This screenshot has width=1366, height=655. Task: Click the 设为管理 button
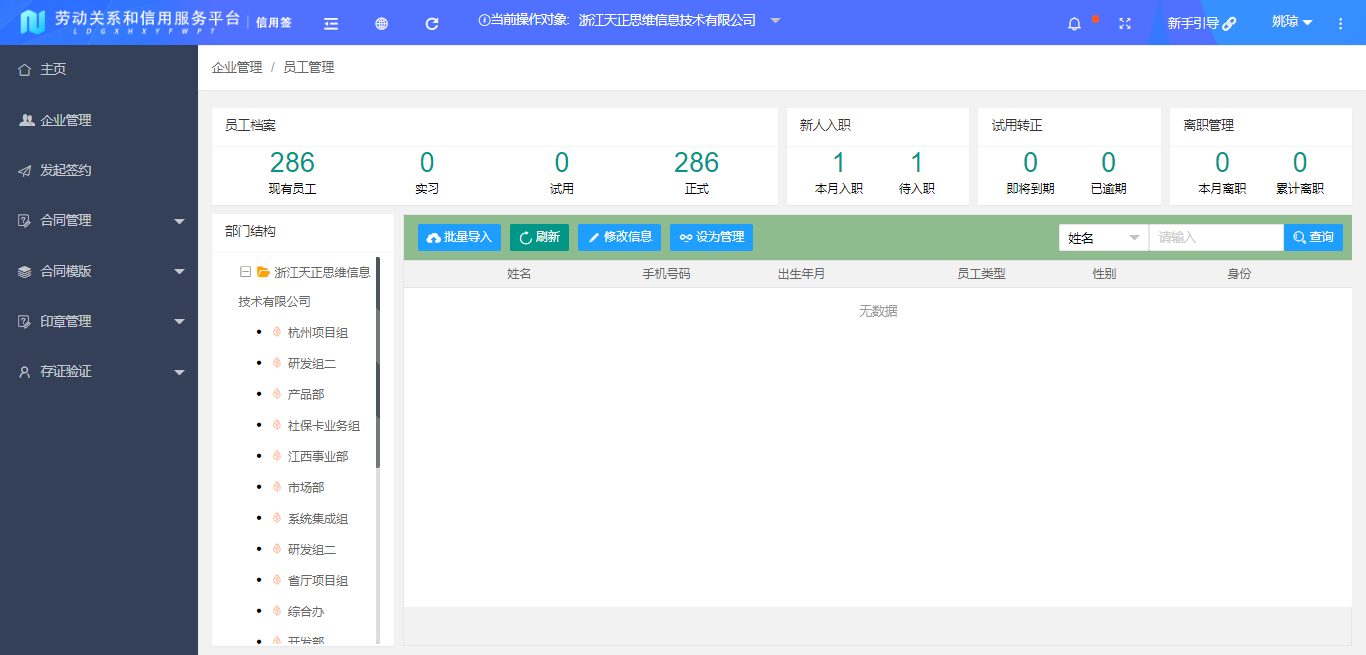pos(711,237)
